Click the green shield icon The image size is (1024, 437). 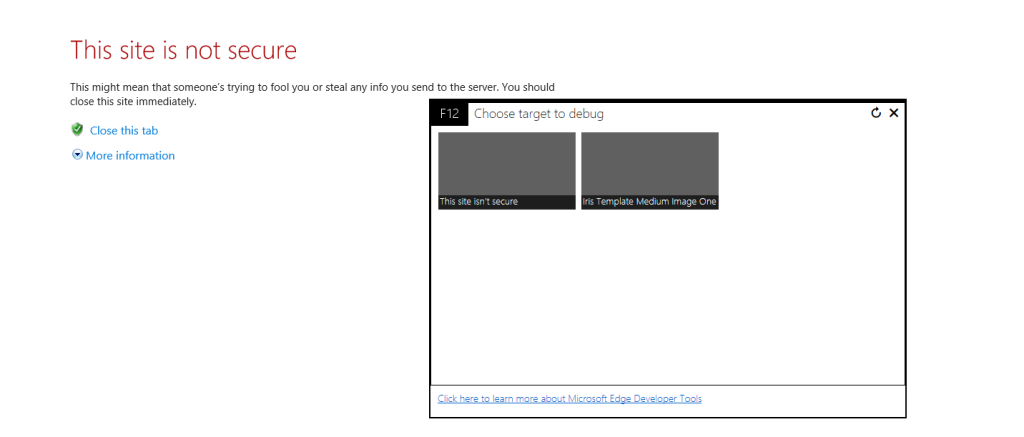point(77,130)
